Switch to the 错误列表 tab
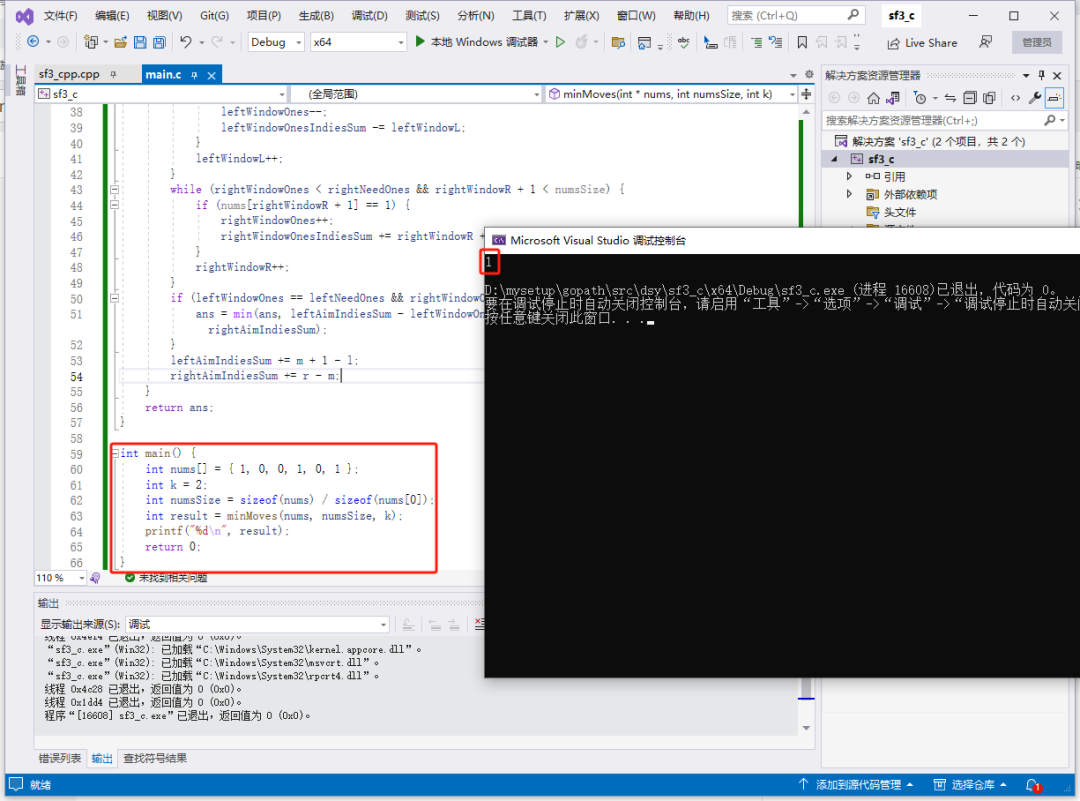This screenshot has height=801, width=1080. [x=60, y=758]
